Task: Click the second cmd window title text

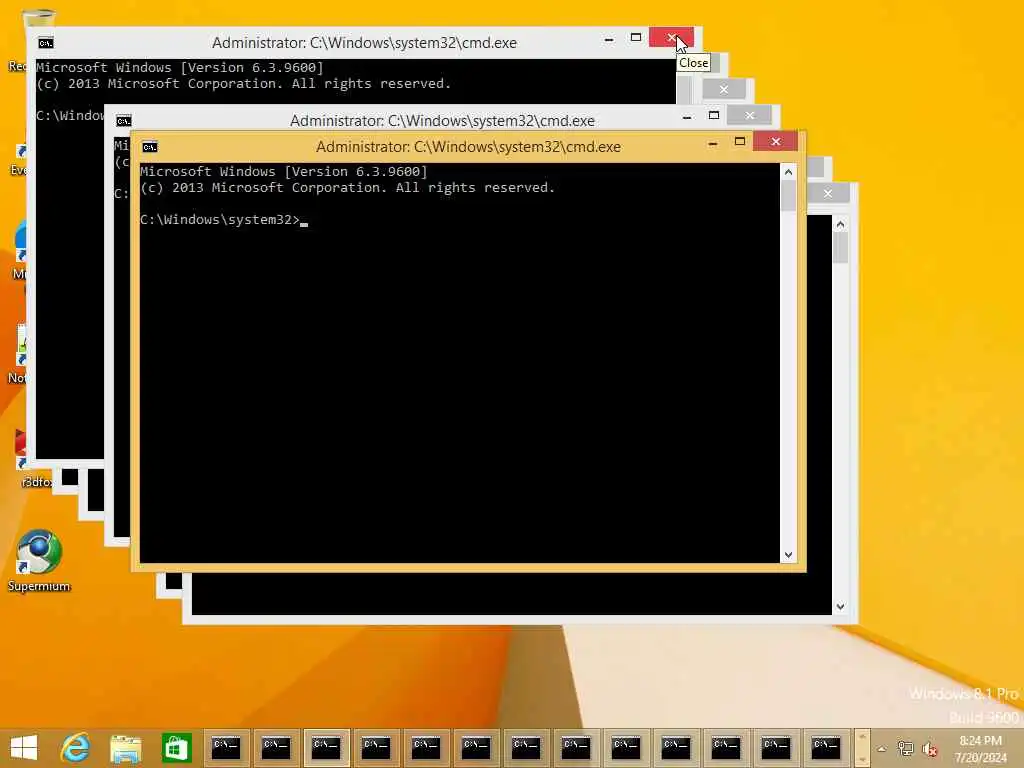Action: point(442,121)
